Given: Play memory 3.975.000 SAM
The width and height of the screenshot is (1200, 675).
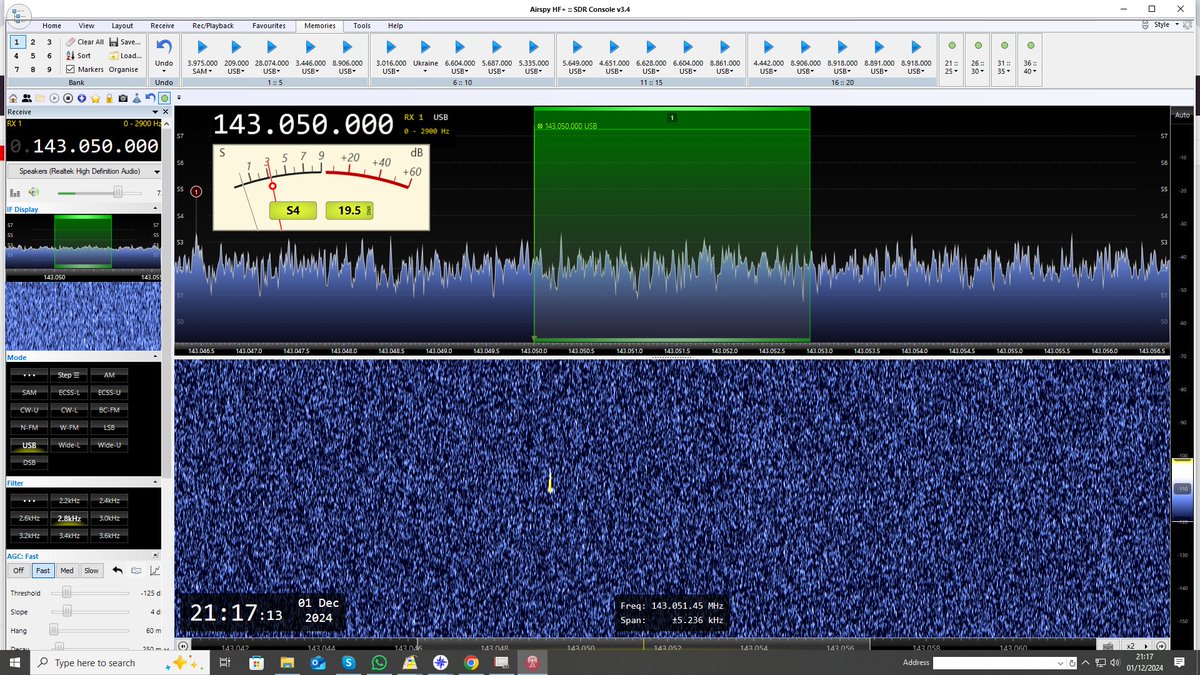Looking at the screenshot, I should pyautogui.click(x=200, y=46).
